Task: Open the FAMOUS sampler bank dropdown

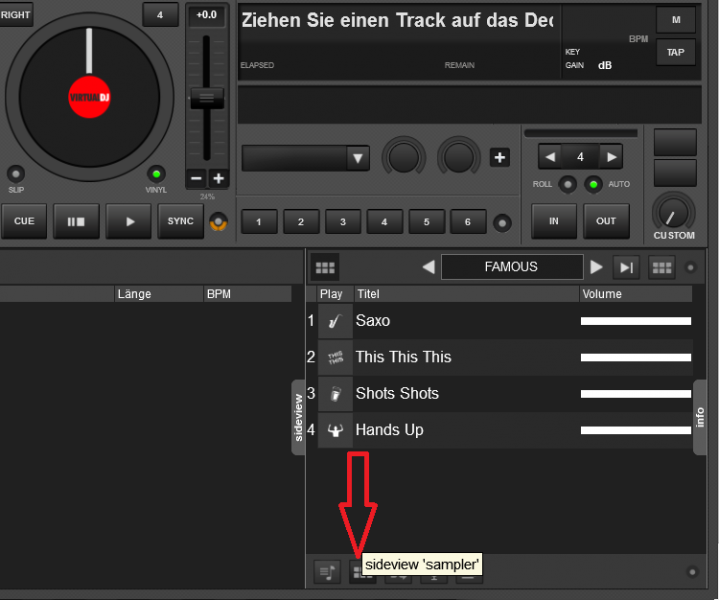Action: 512,267
